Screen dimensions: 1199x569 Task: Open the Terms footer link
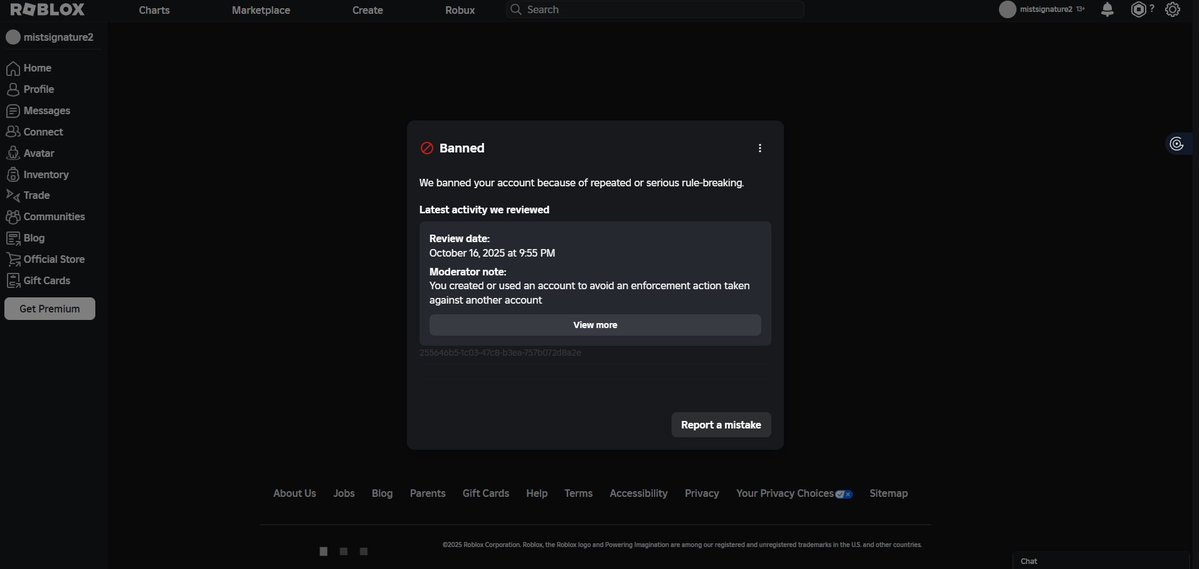tap(578, 493)
